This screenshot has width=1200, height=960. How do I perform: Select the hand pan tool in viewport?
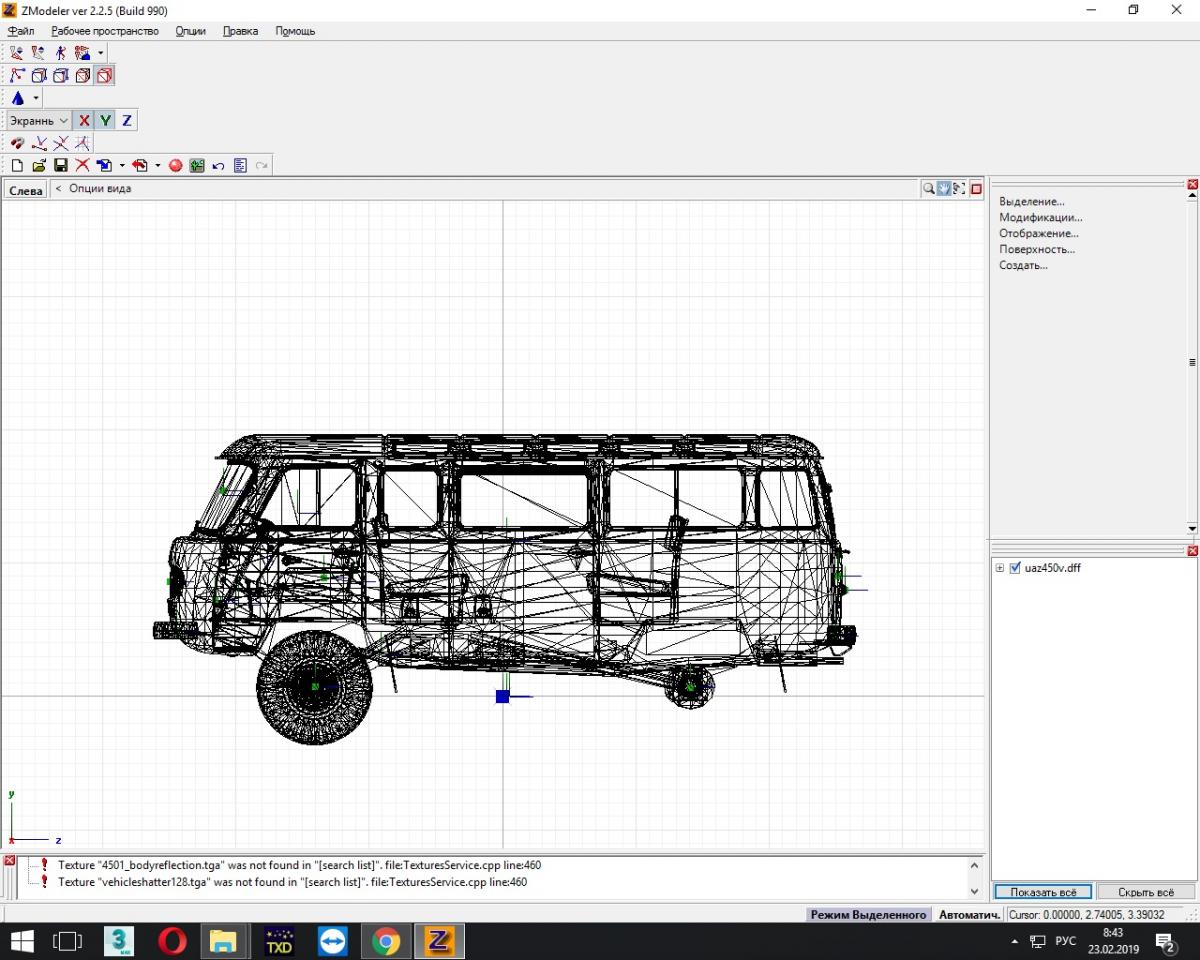click(944, 189)
